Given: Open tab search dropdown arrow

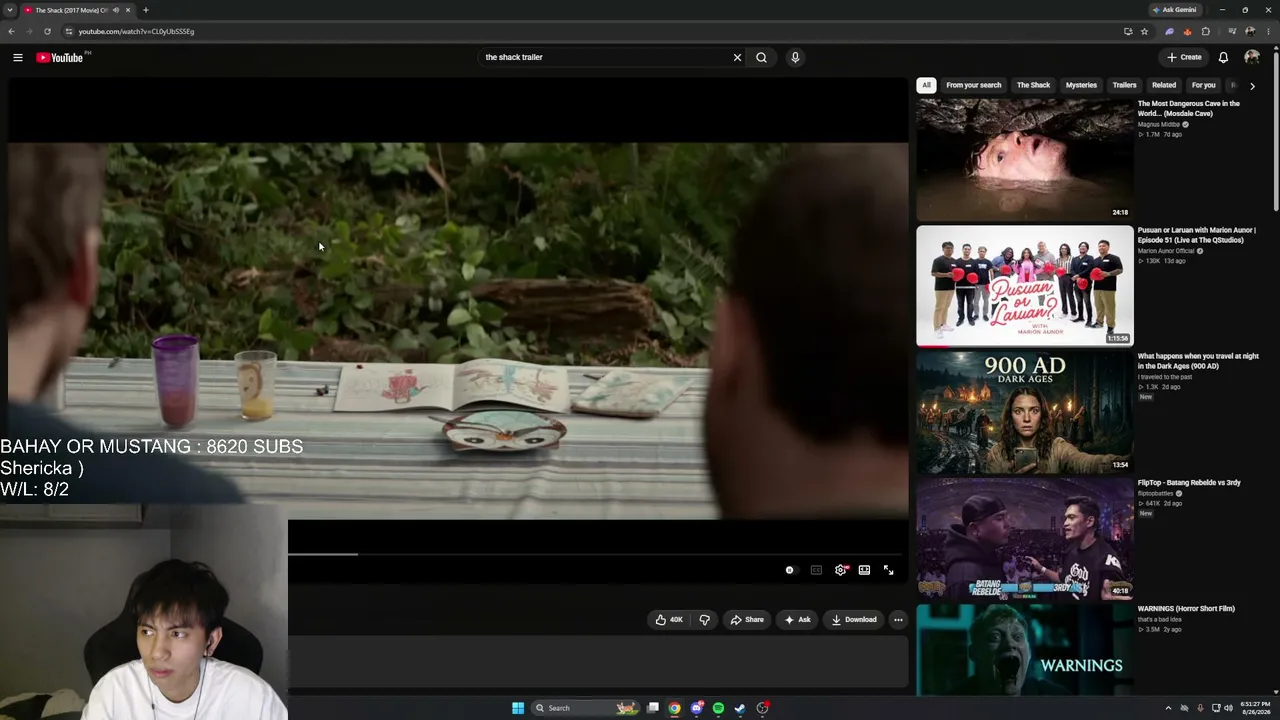Looking at the screenshot, I should pos(10,10).
